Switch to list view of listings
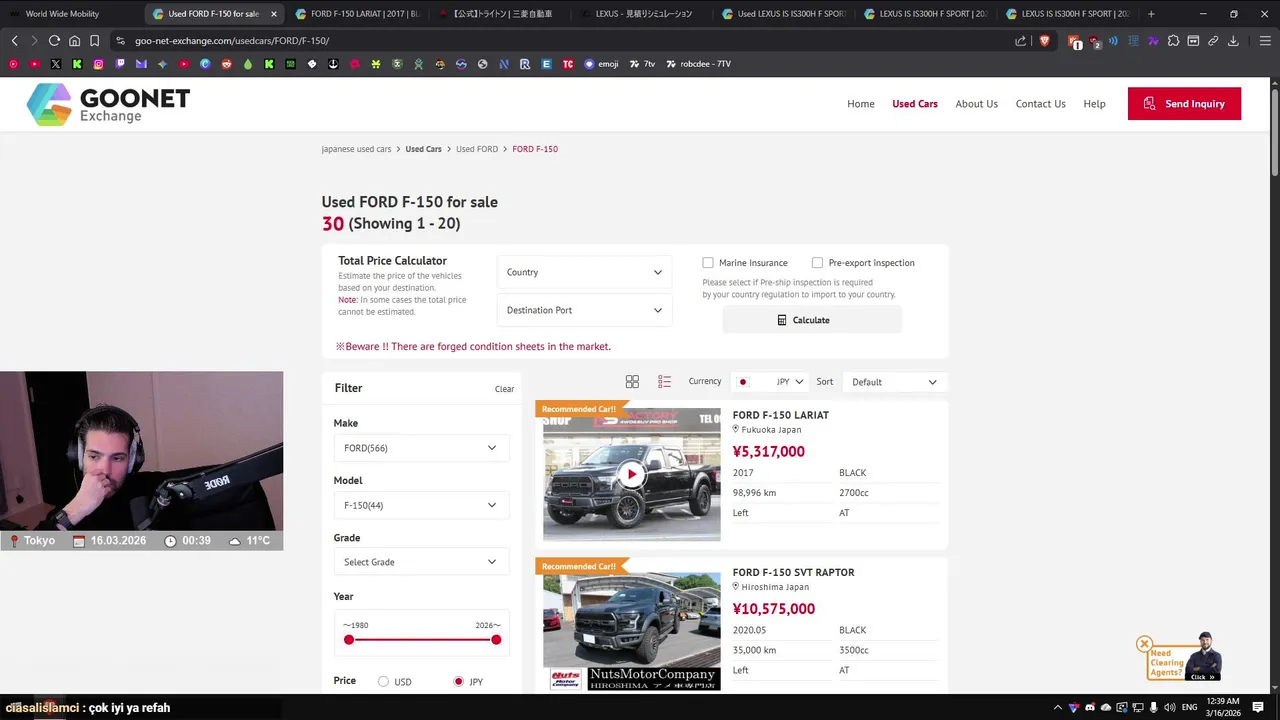Viewport: 1280px width, 720px height. pyautogui.click(x=664, y=382)
